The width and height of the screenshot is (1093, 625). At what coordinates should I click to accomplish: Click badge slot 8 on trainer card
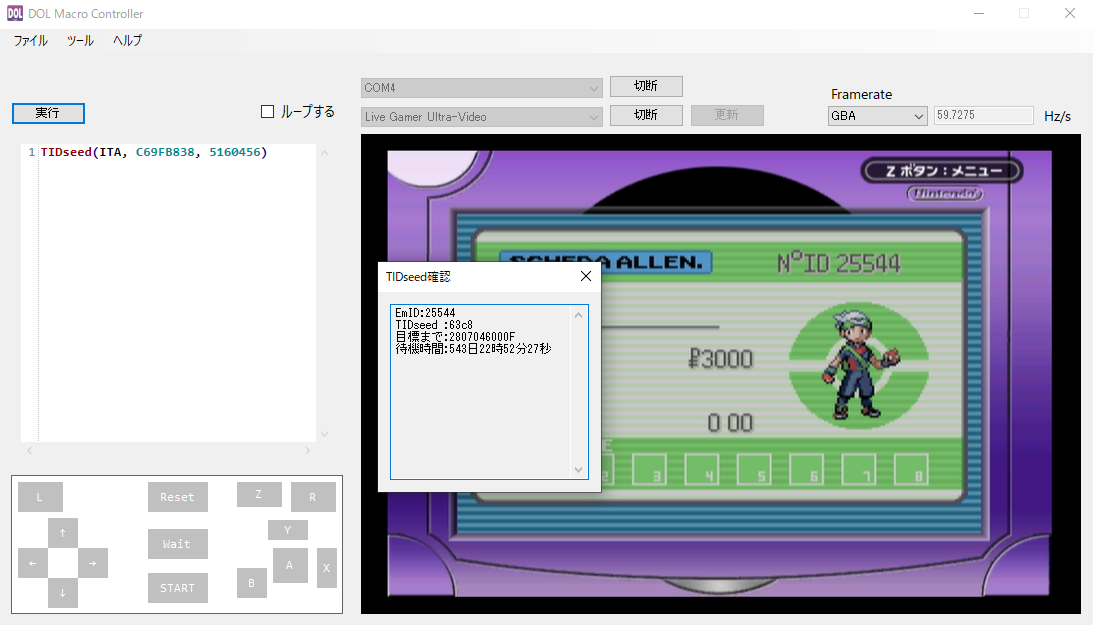pyautogui.click(x=911, y=470)
